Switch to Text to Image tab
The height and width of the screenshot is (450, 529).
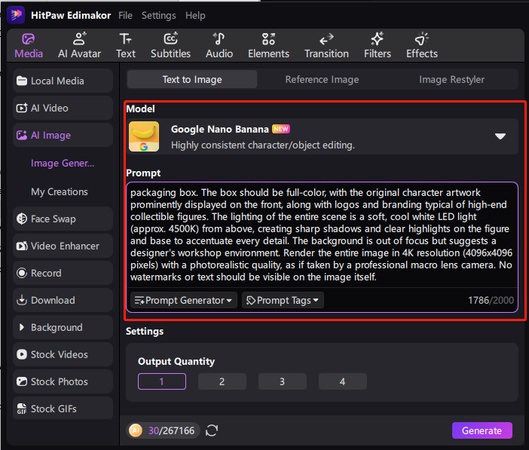192,80
